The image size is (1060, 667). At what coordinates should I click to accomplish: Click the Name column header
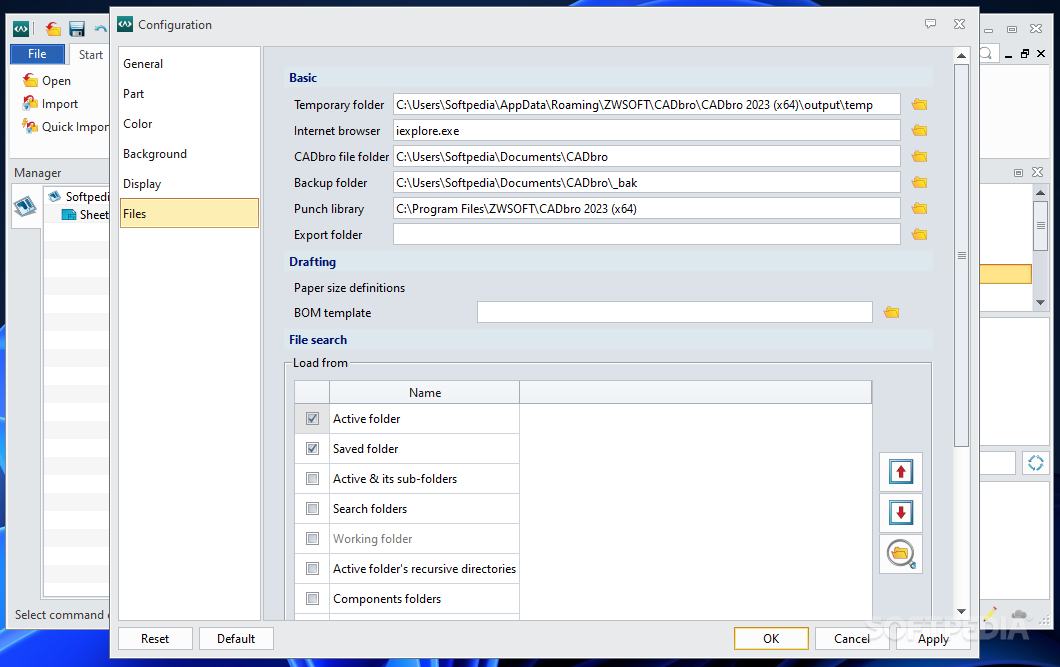pos(425,393)
